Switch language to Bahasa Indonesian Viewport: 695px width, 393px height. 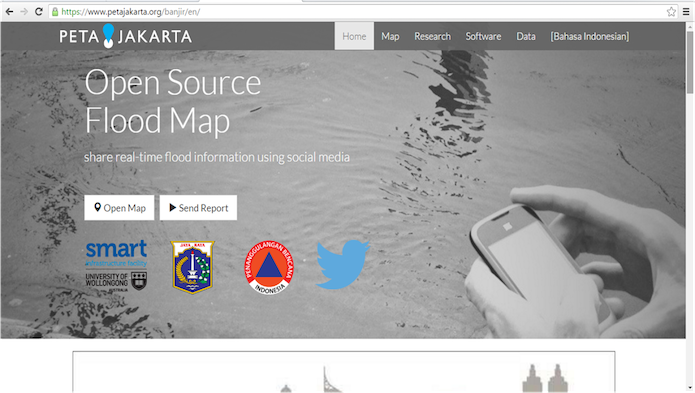(x=590, y=36)
